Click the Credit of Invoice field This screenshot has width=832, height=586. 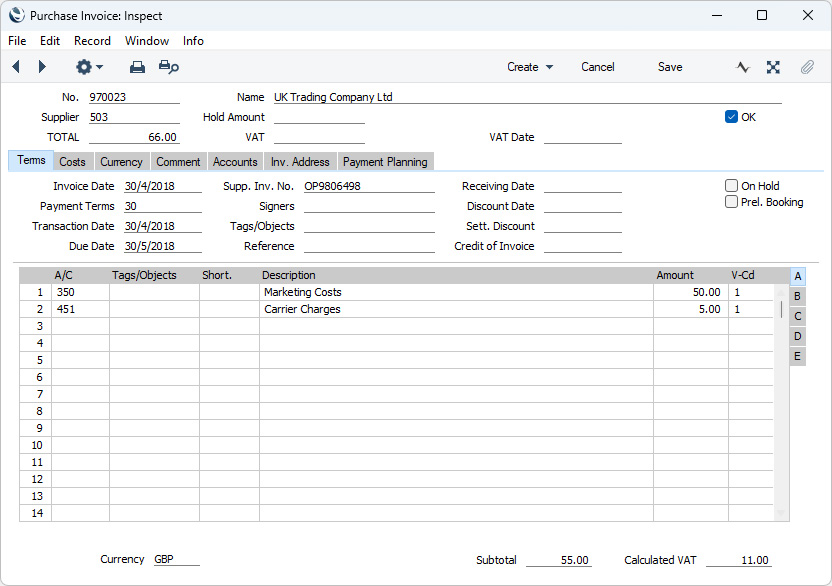[x=583, y=246]
